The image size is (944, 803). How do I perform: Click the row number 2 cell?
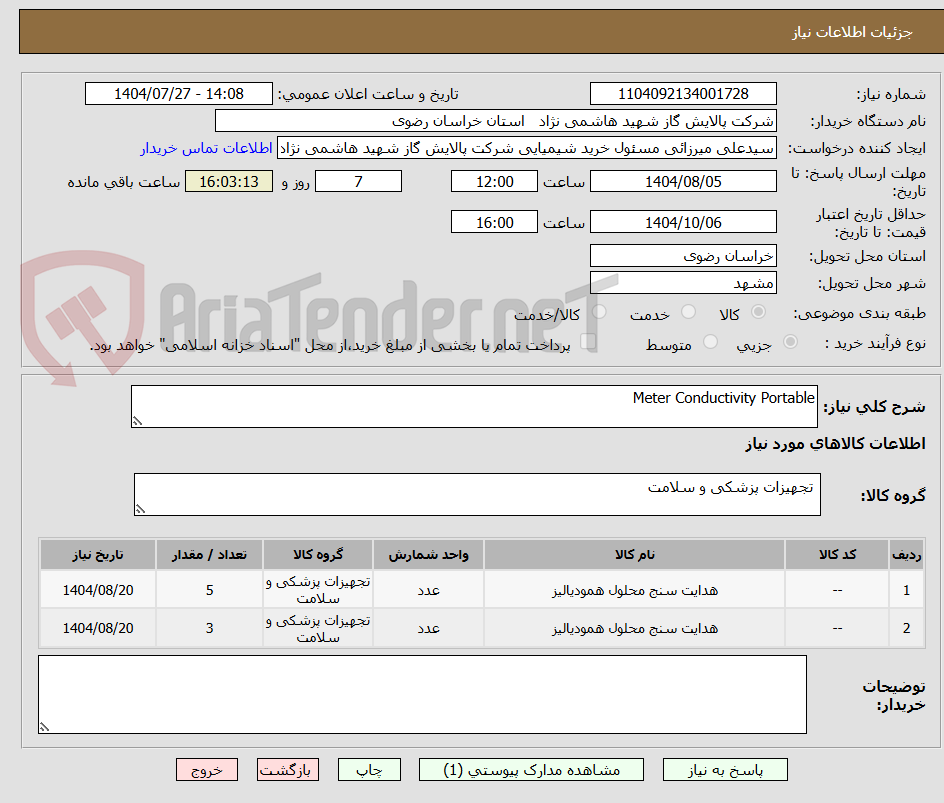(907, 628)
